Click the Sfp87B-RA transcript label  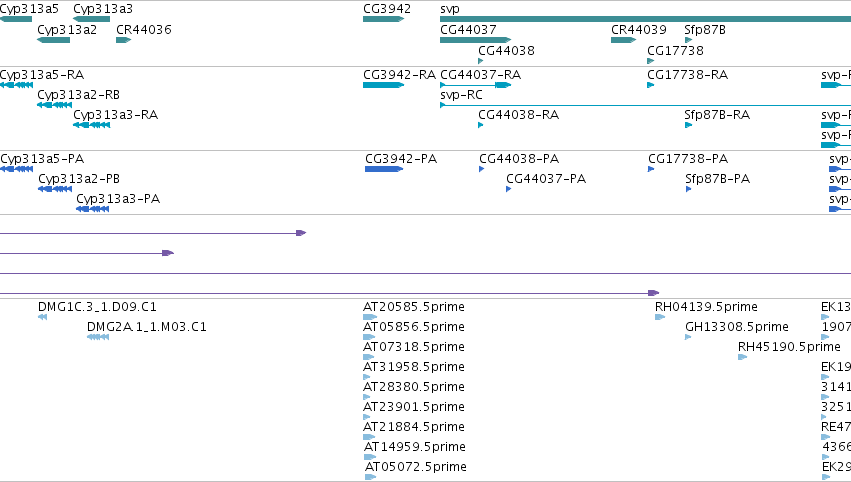(717, 115)
